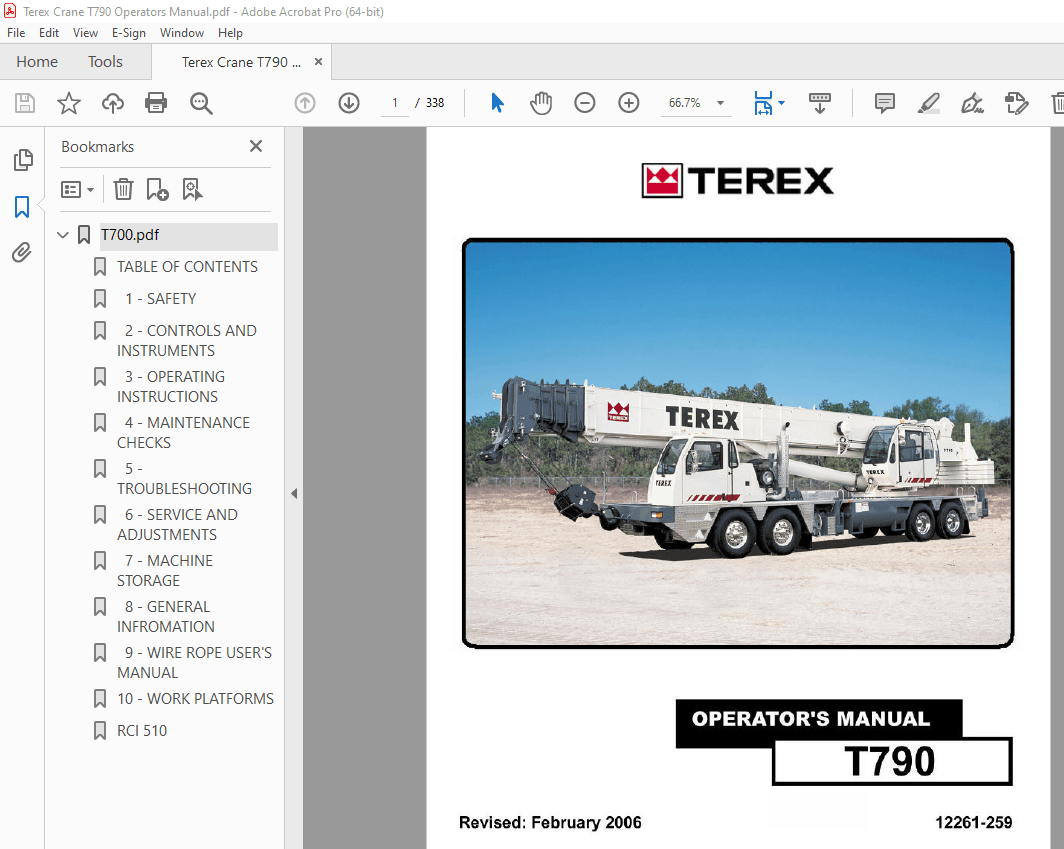The width and height of the screenshot is (1064, 849).
Task: Toggle the Page Thumbnails panel
Action: click(22, 160)
